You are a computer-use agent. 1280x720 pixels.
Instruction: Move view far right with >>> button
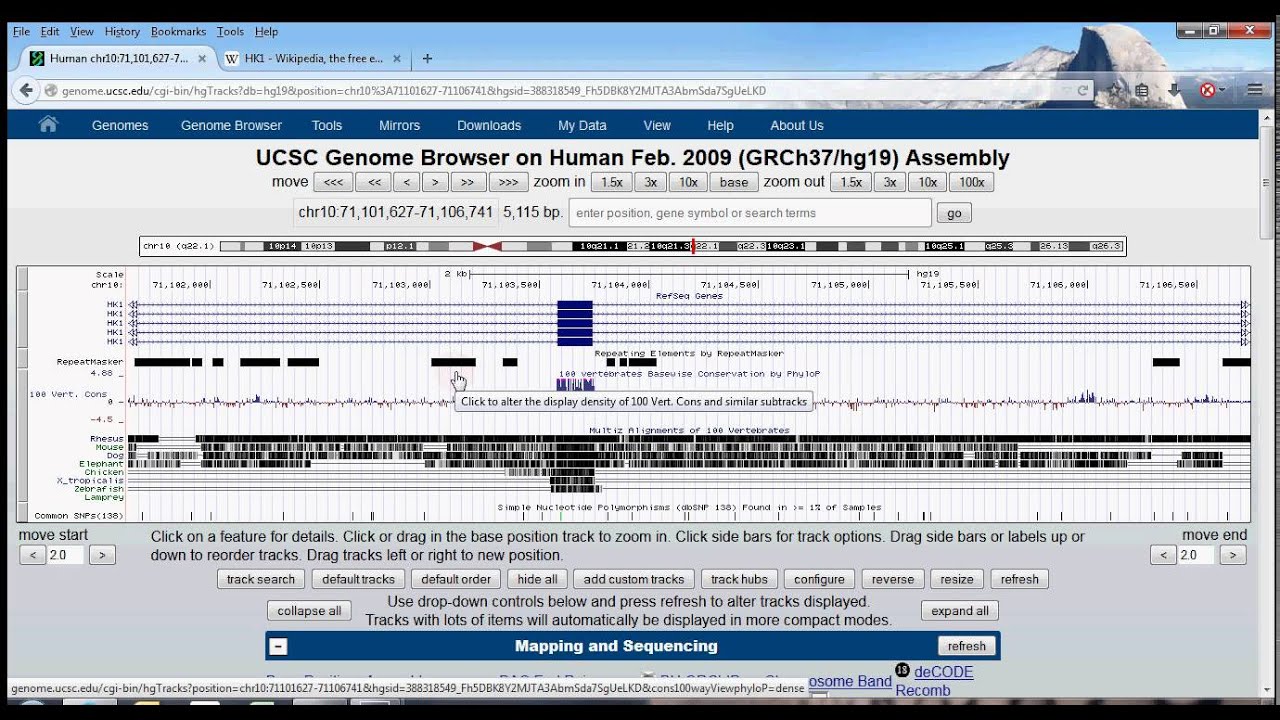509,182
